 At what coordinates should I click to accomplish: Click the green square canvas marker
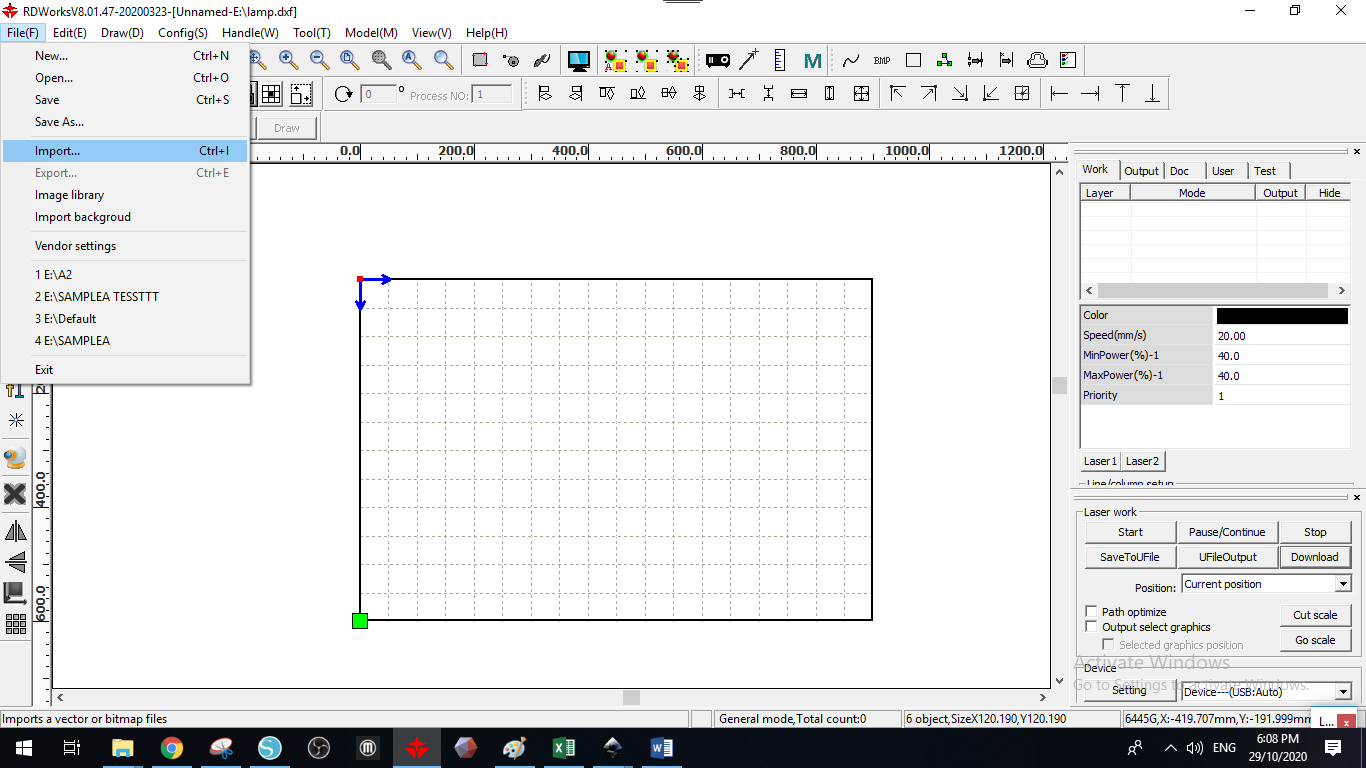pos(360,621)
